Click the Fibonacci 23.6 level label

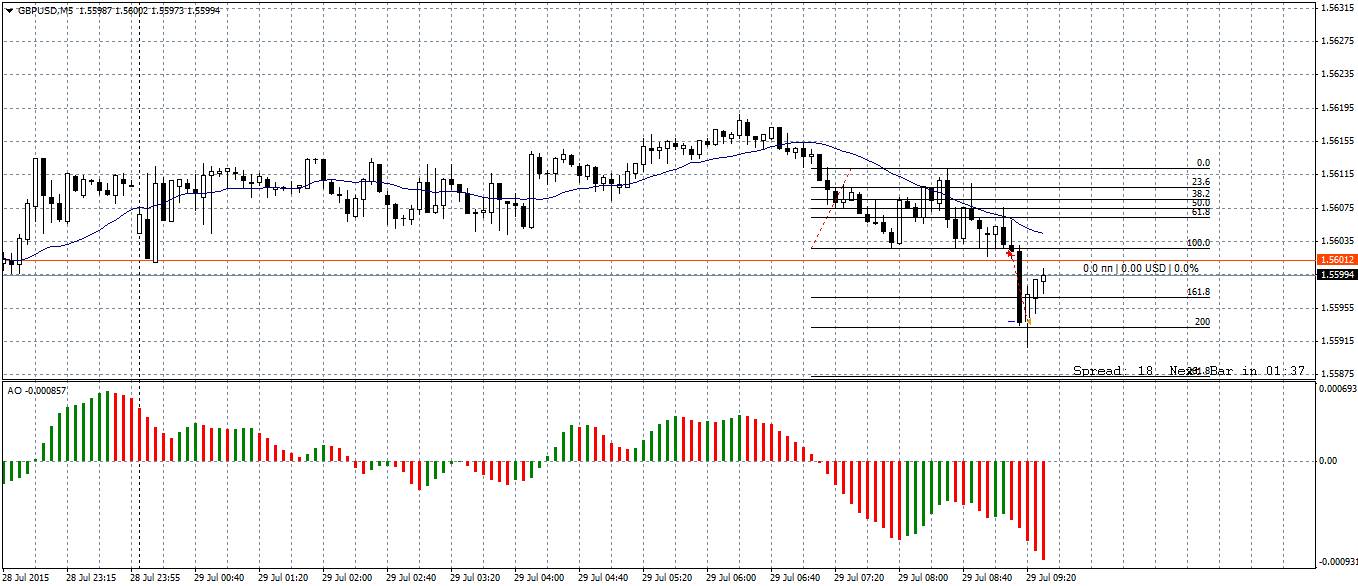[1201, 182]
